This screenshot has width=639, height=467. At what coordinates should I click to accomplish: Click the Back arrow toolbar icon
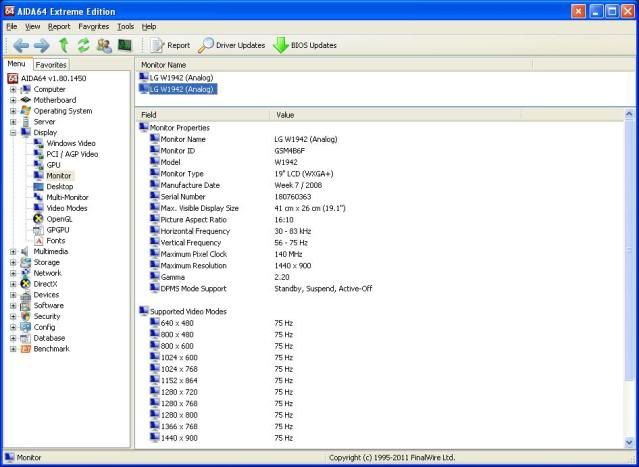tap(20, 45)
